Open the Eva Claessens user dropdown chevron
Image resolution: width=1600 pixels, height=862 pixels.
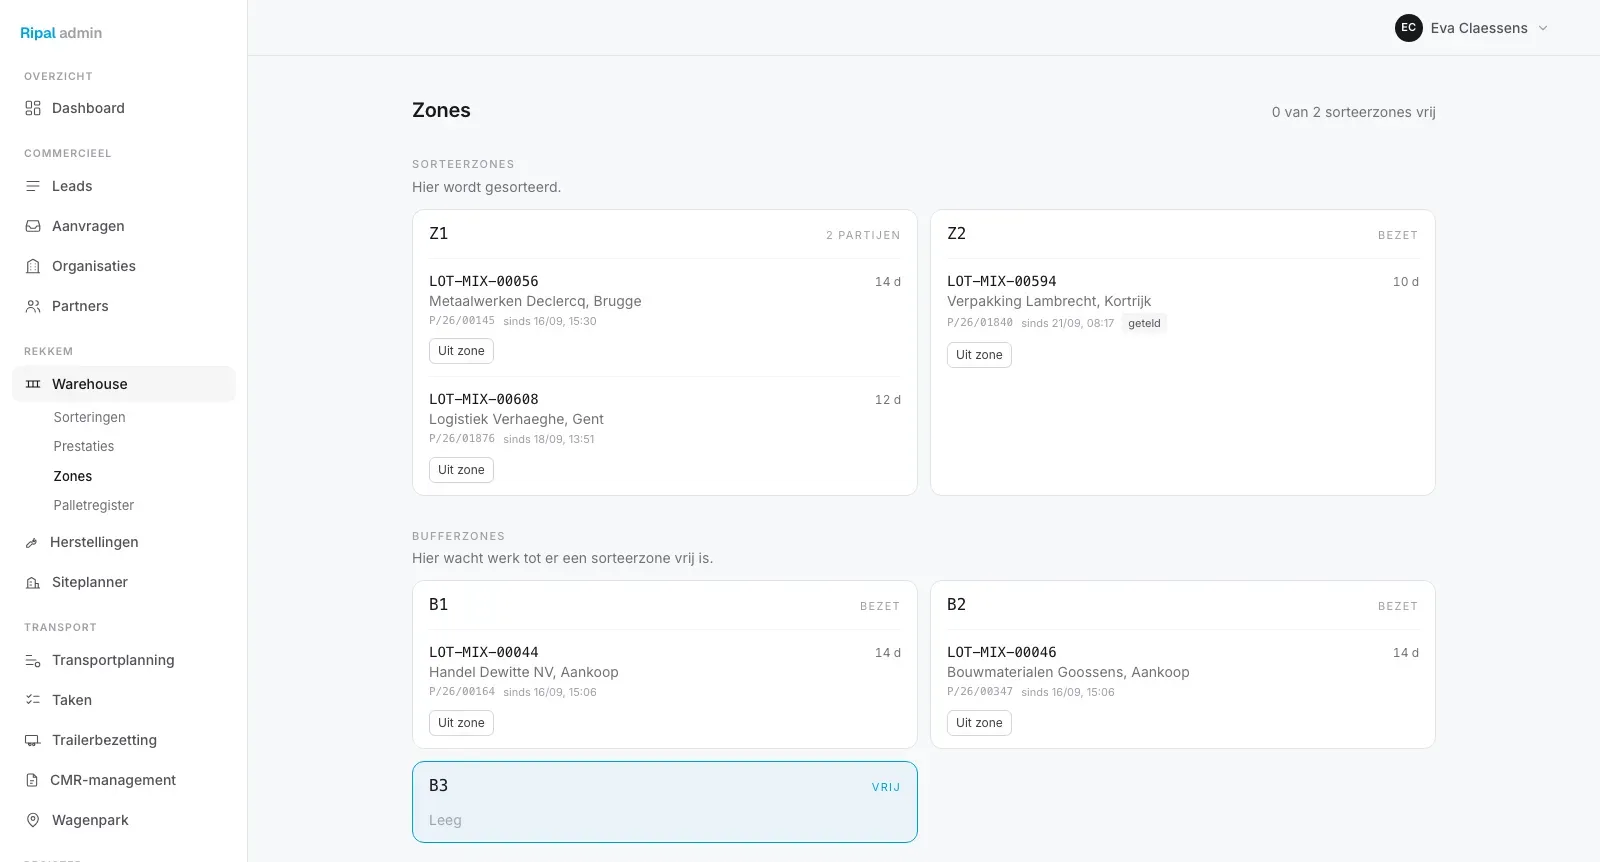coord(1543,28)
